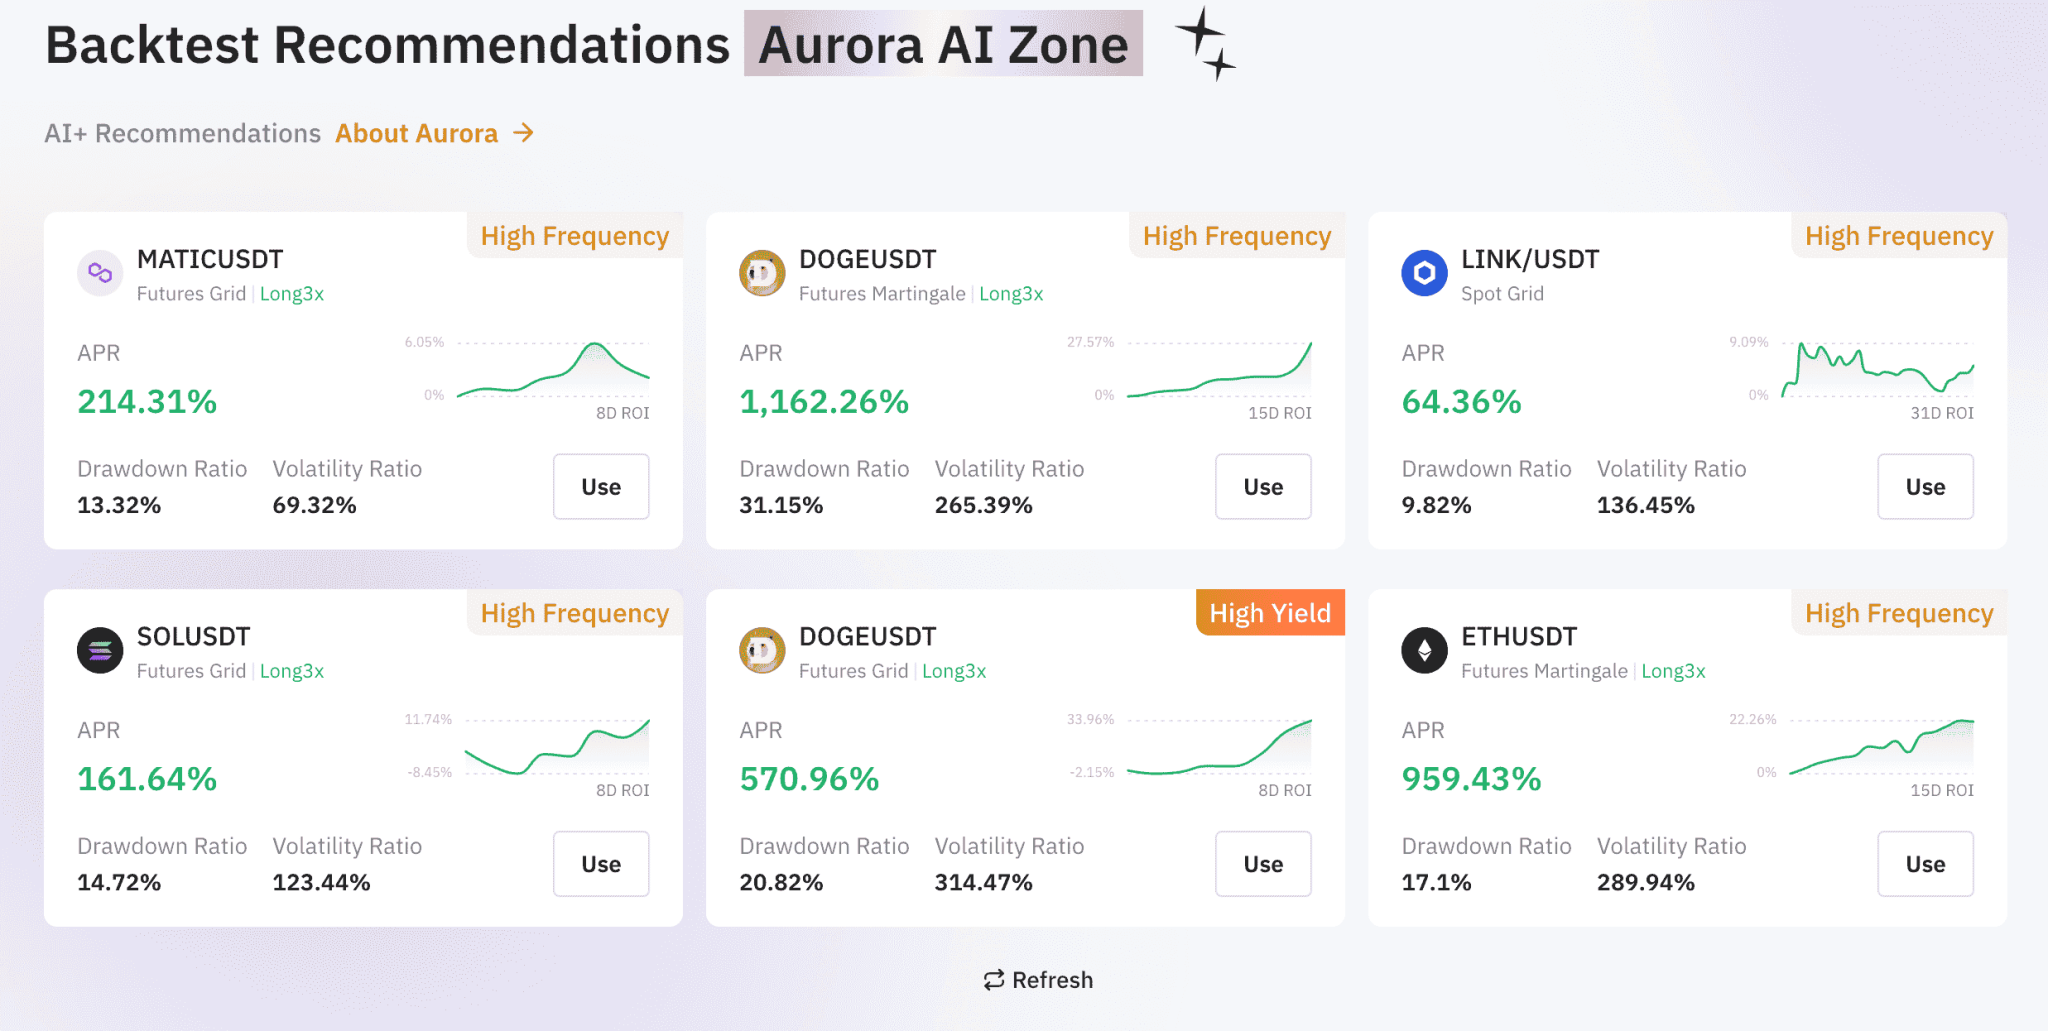Click AI+ Recommendations text link
Image resolution: width=2048 pixels, height=1031 pixels.
click(182, 133)
